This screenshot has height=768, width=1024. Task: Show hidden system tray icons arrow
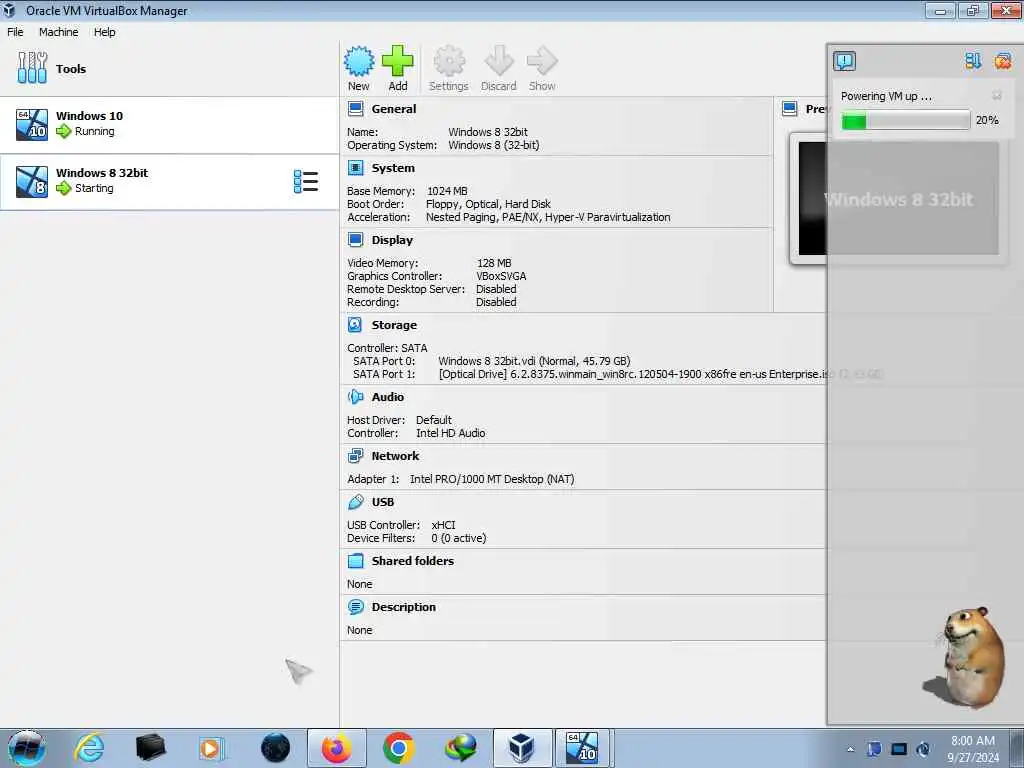coord(850,749)
